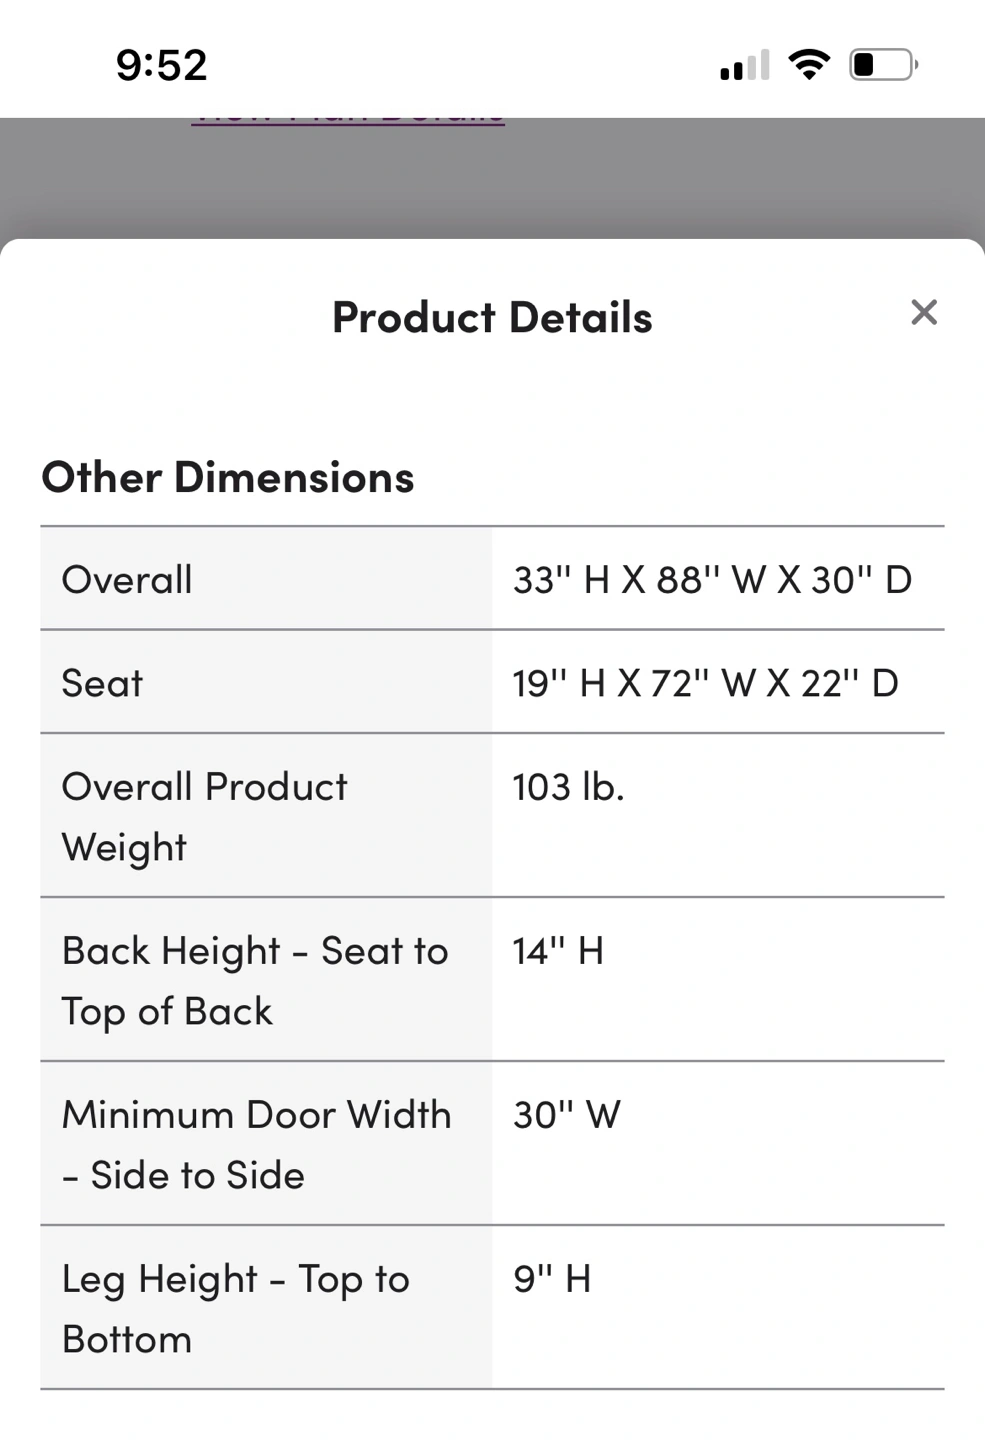Screen dimensions: 985x1440
Task: Select Leg Height - Top to Bottom label
Action: click(236, 1308)
